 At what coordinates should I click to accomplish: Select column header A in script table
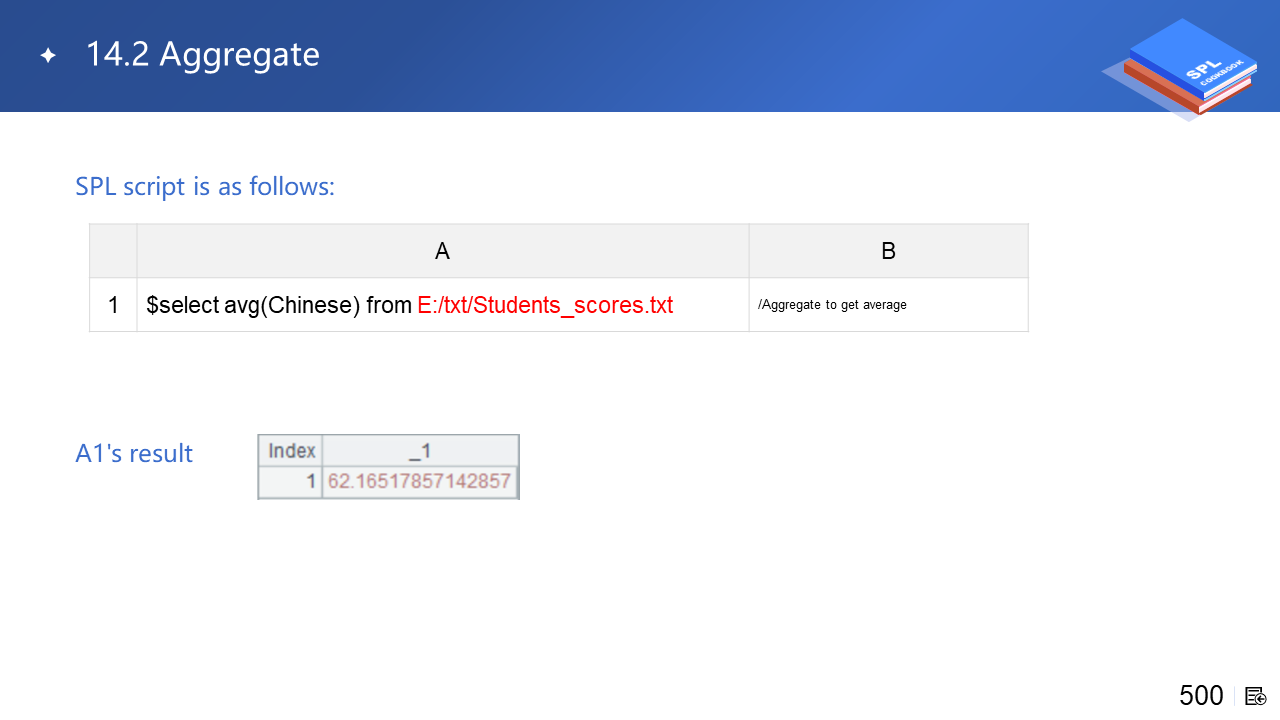442,251
